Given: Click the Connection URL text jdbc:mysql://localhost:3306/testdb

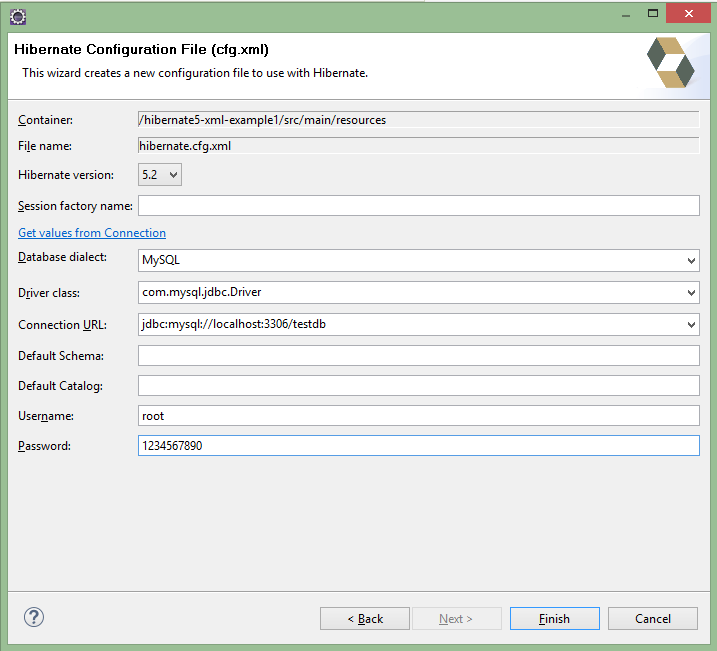Looking at the screenshot, I should click(x=234, y=324).
